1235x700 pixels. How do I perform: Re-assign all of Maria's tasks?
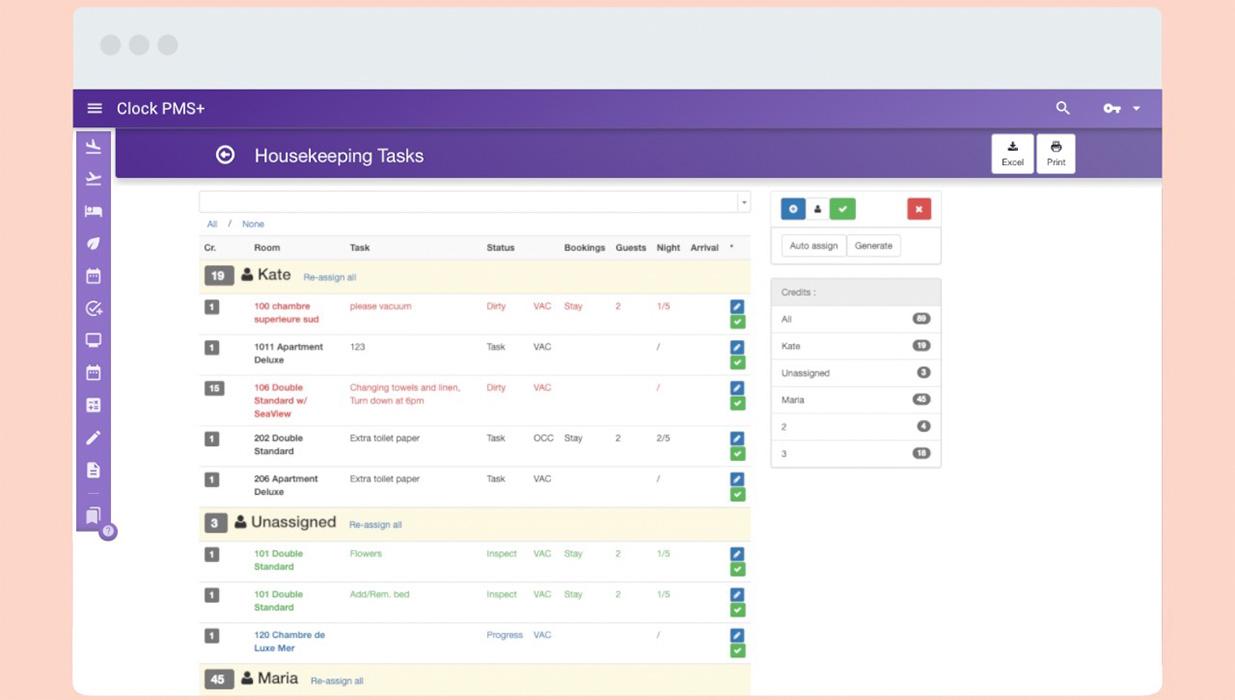[337, 681]
